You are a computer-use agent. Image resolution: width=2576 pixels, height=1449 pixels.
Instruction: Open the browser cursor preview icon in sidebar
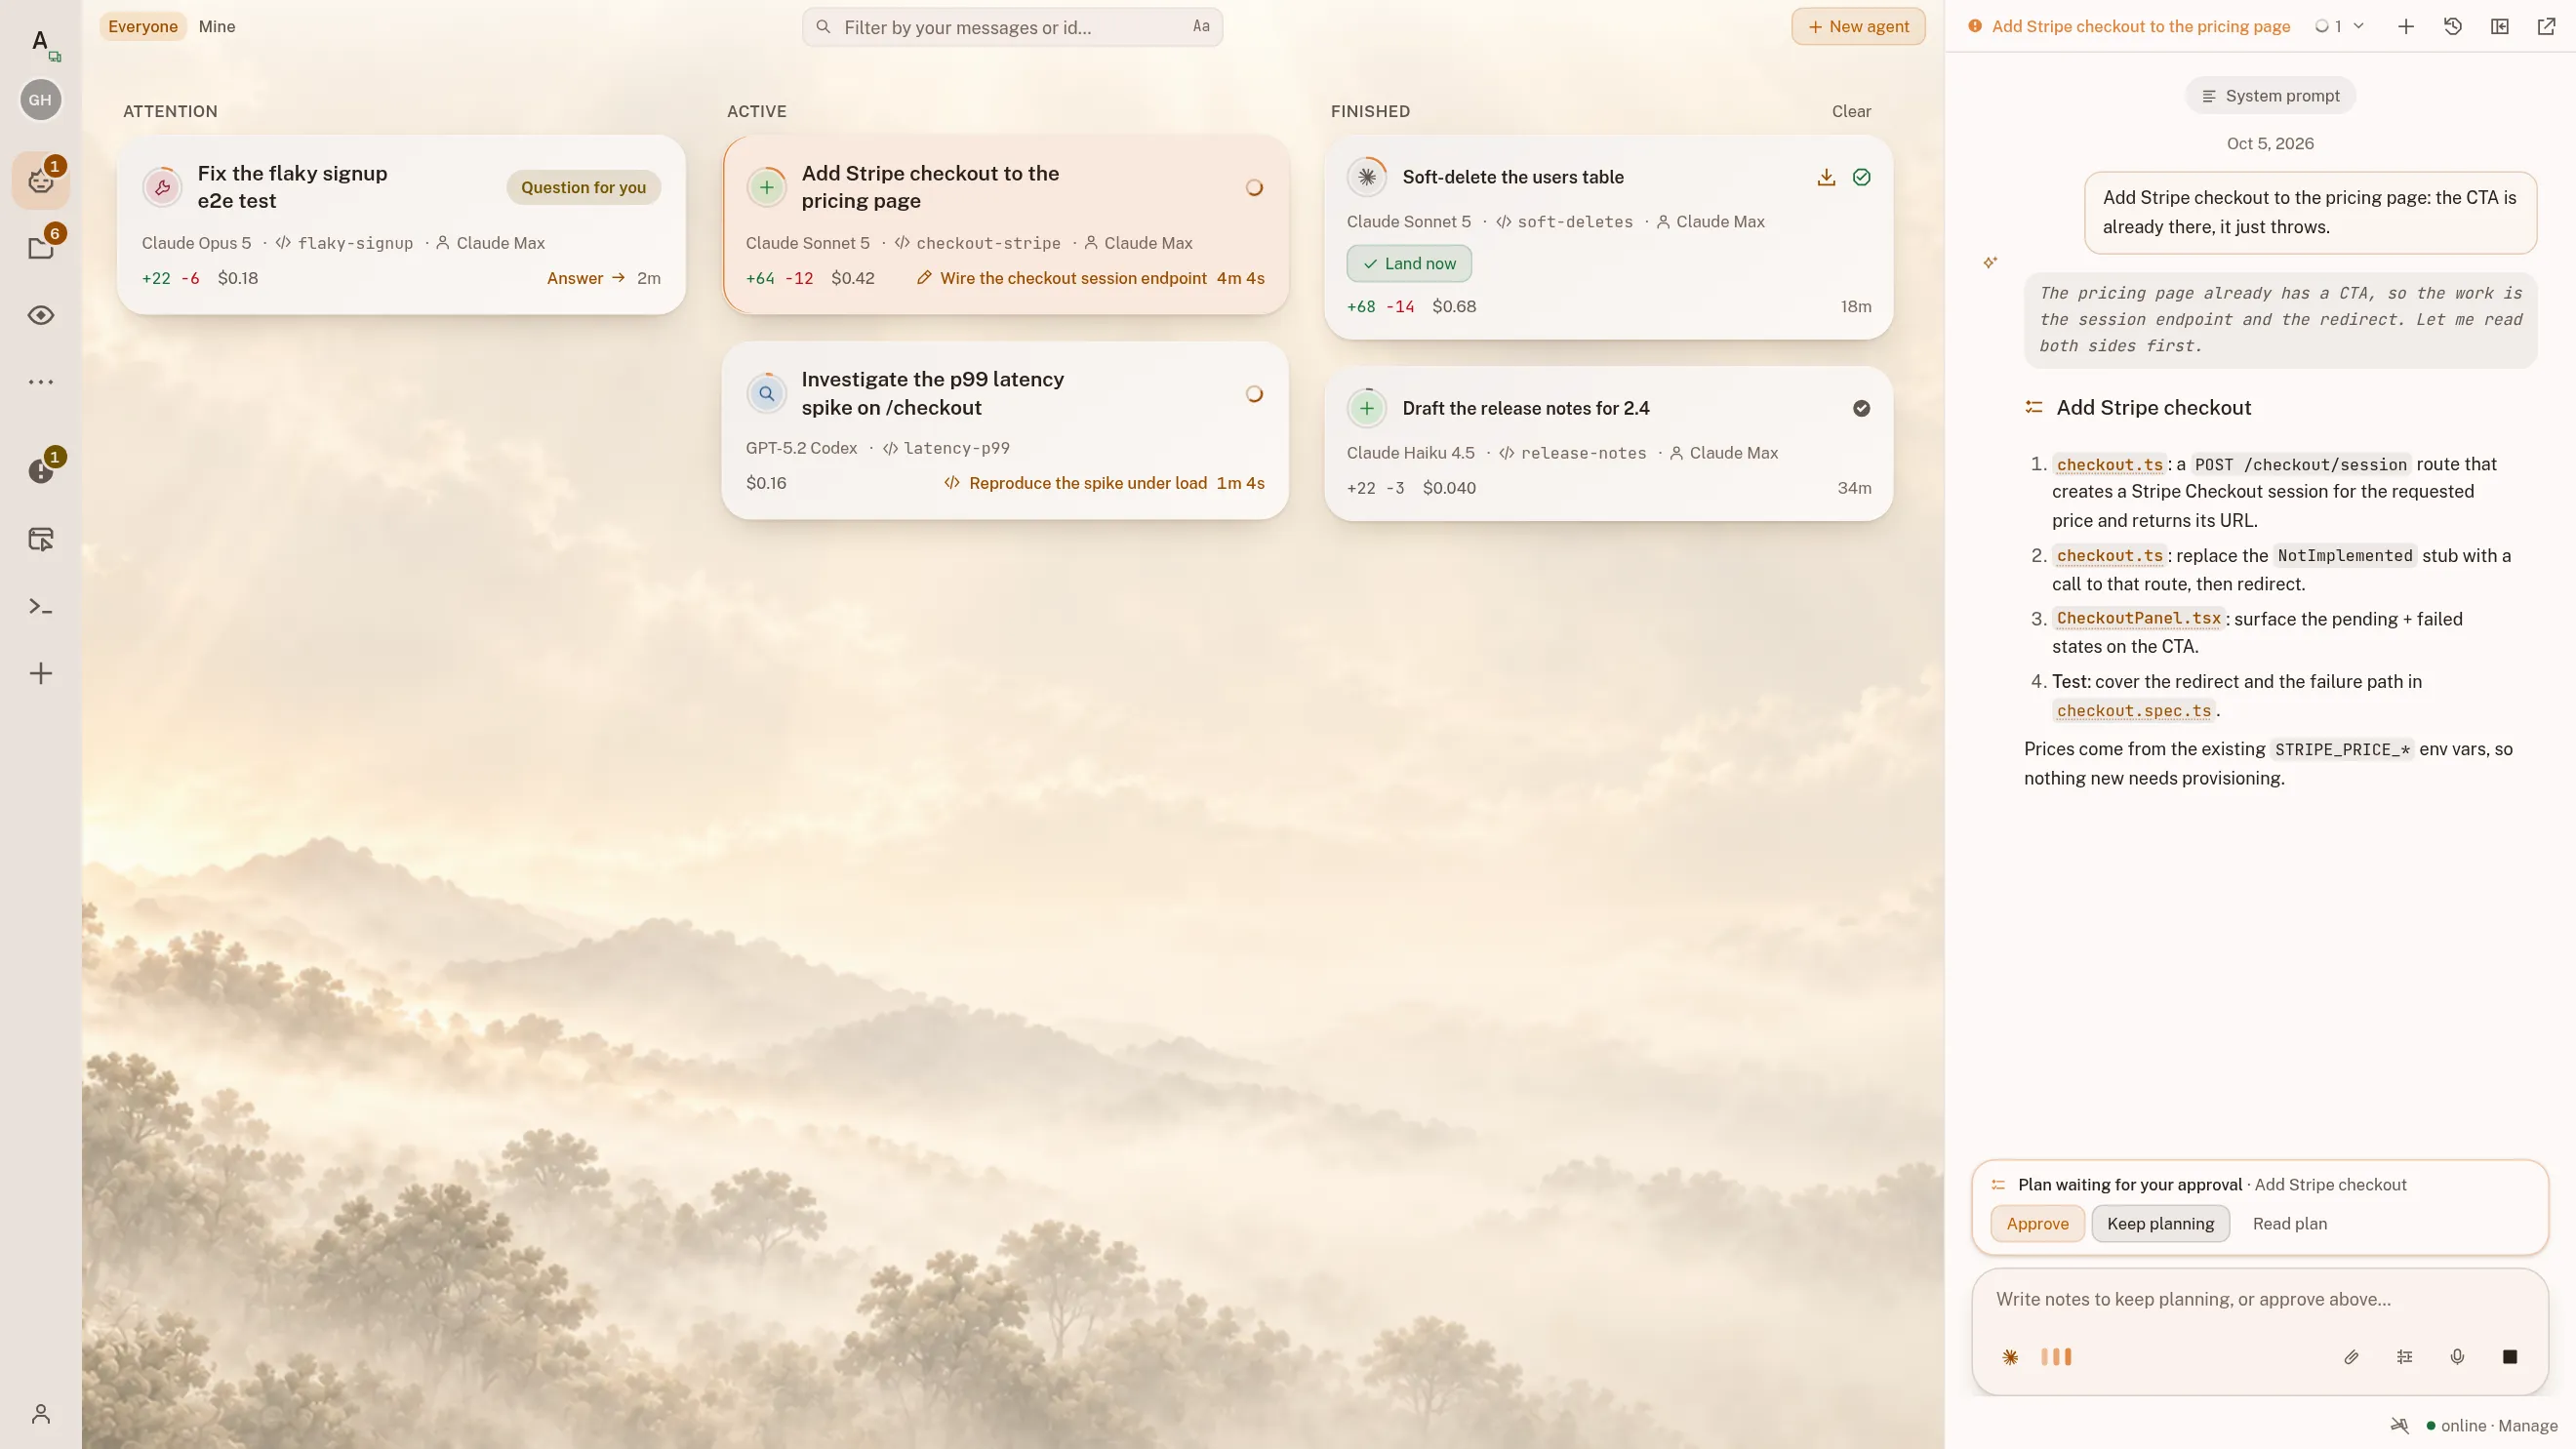click(x=40, y=539)
